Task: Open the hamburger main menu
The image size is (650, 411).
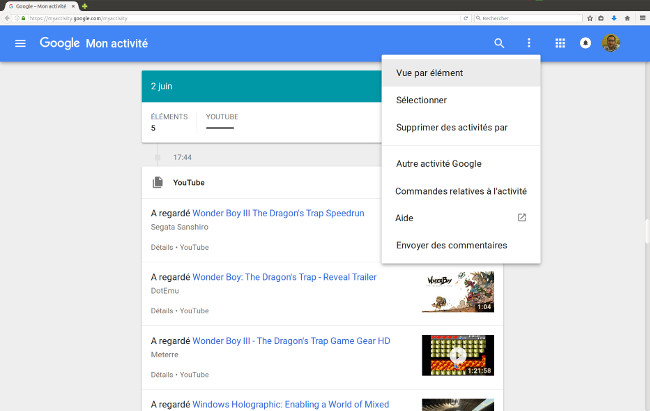Action: (x=21, y=43)
